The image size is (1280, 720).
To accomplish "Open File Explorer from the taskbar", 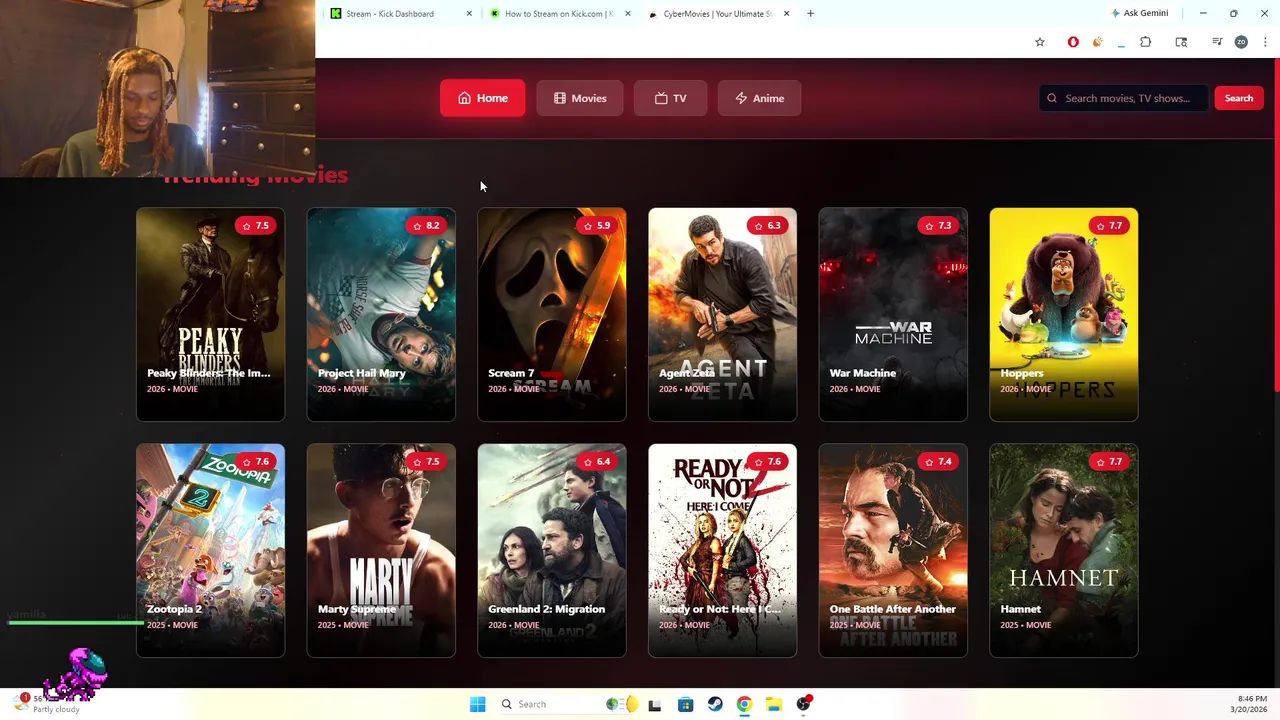I will tap(774, 704).
